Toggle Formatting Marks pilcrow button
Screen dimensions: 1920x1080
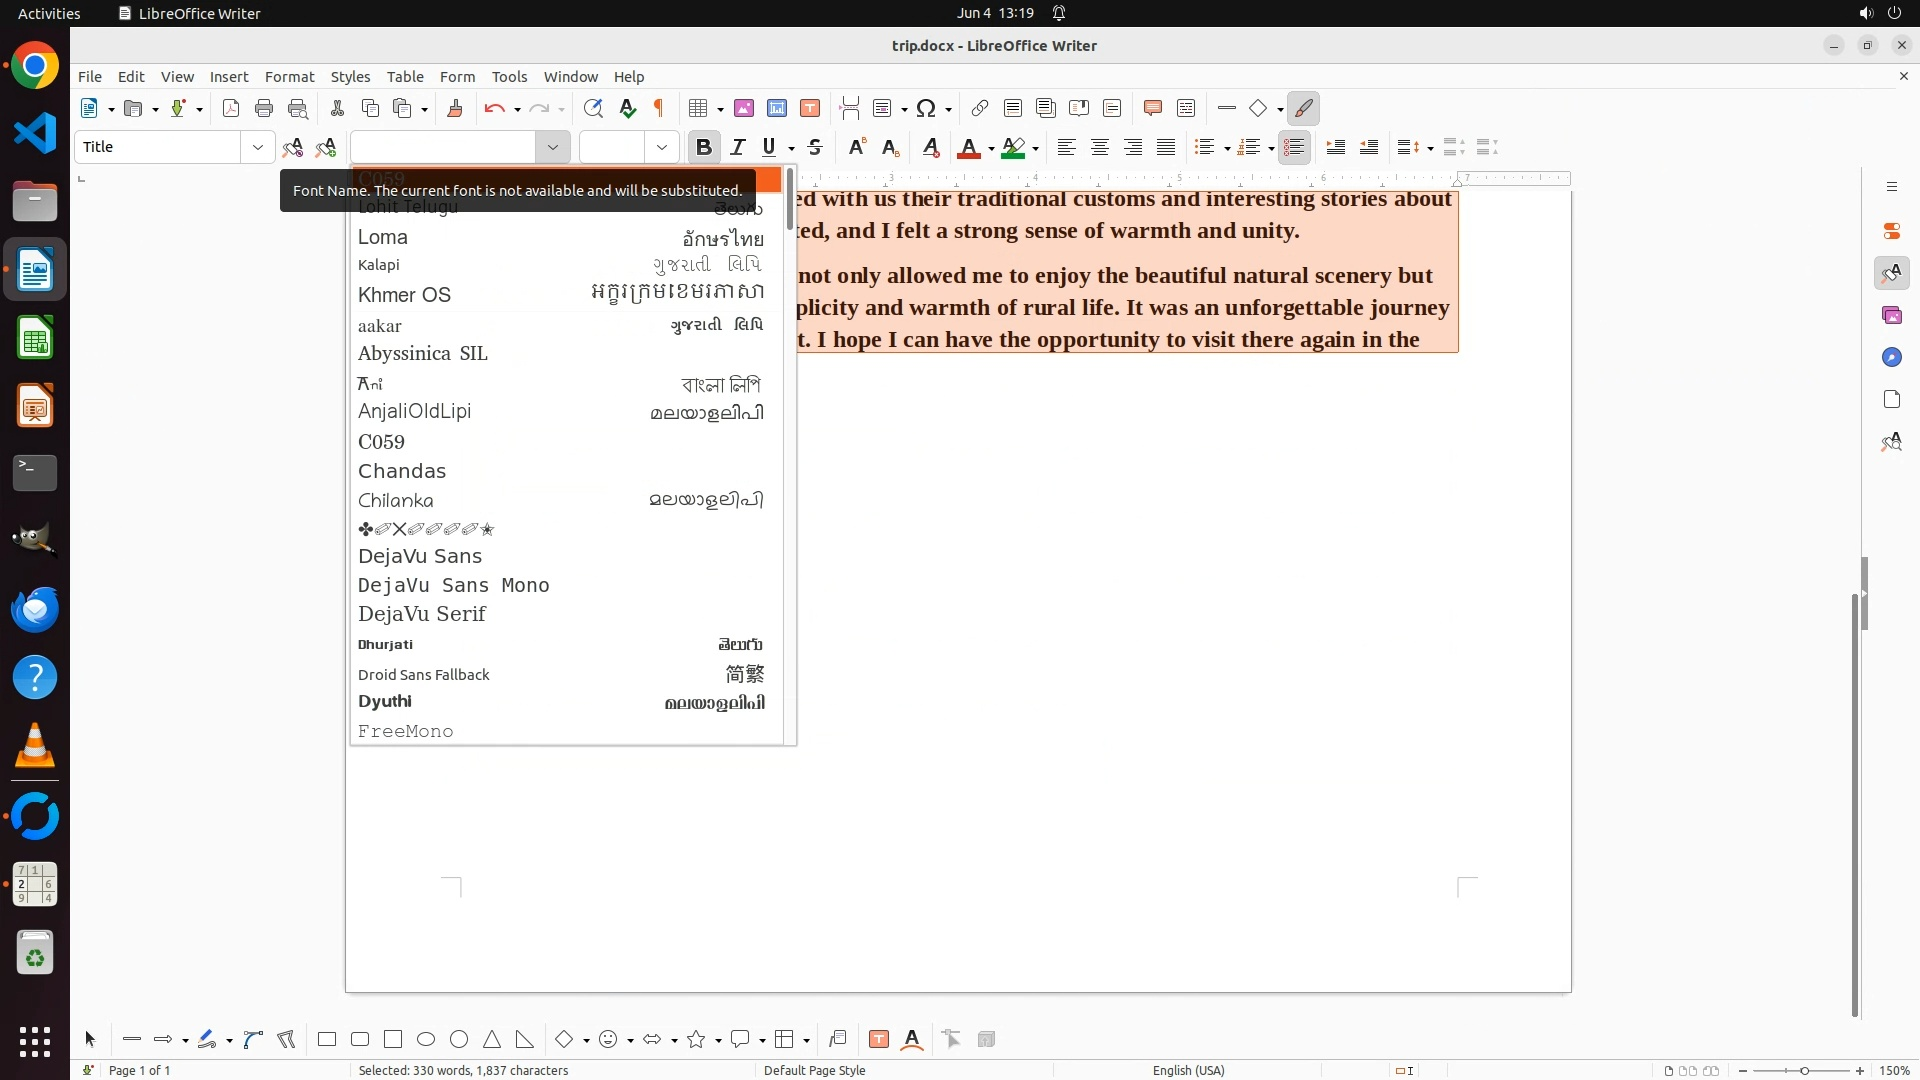(x=659, y=108)
